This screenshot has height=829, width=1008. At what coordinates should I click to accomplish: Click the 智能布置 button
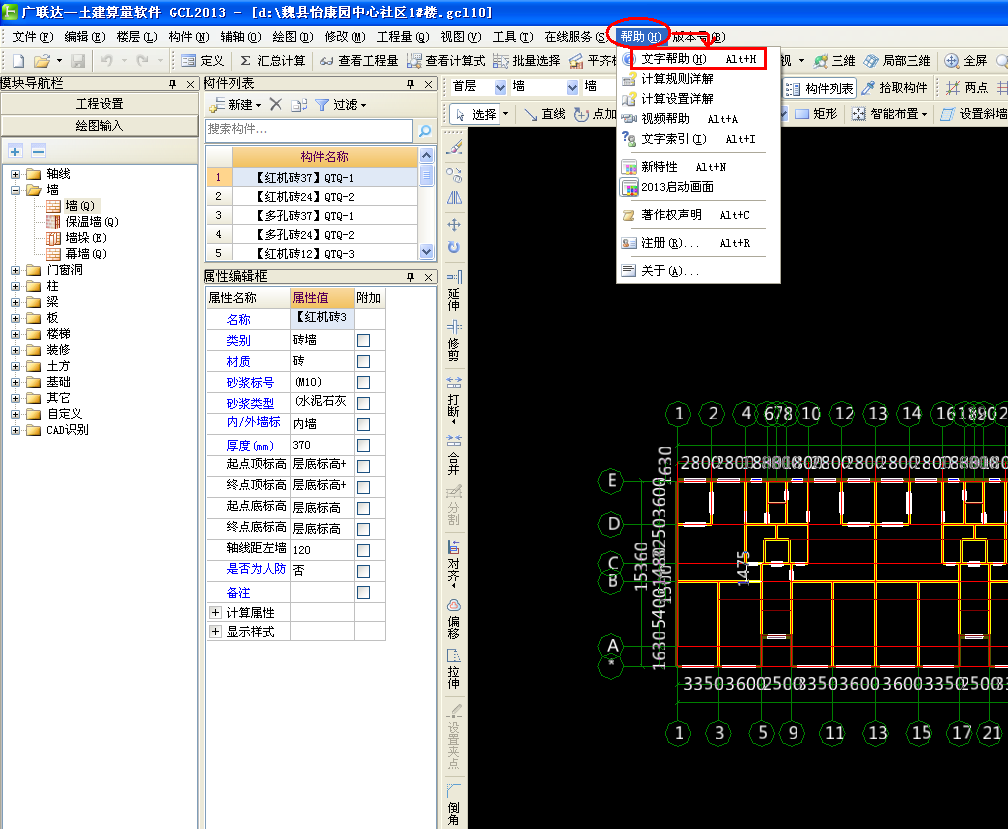[x=891, y=114]
